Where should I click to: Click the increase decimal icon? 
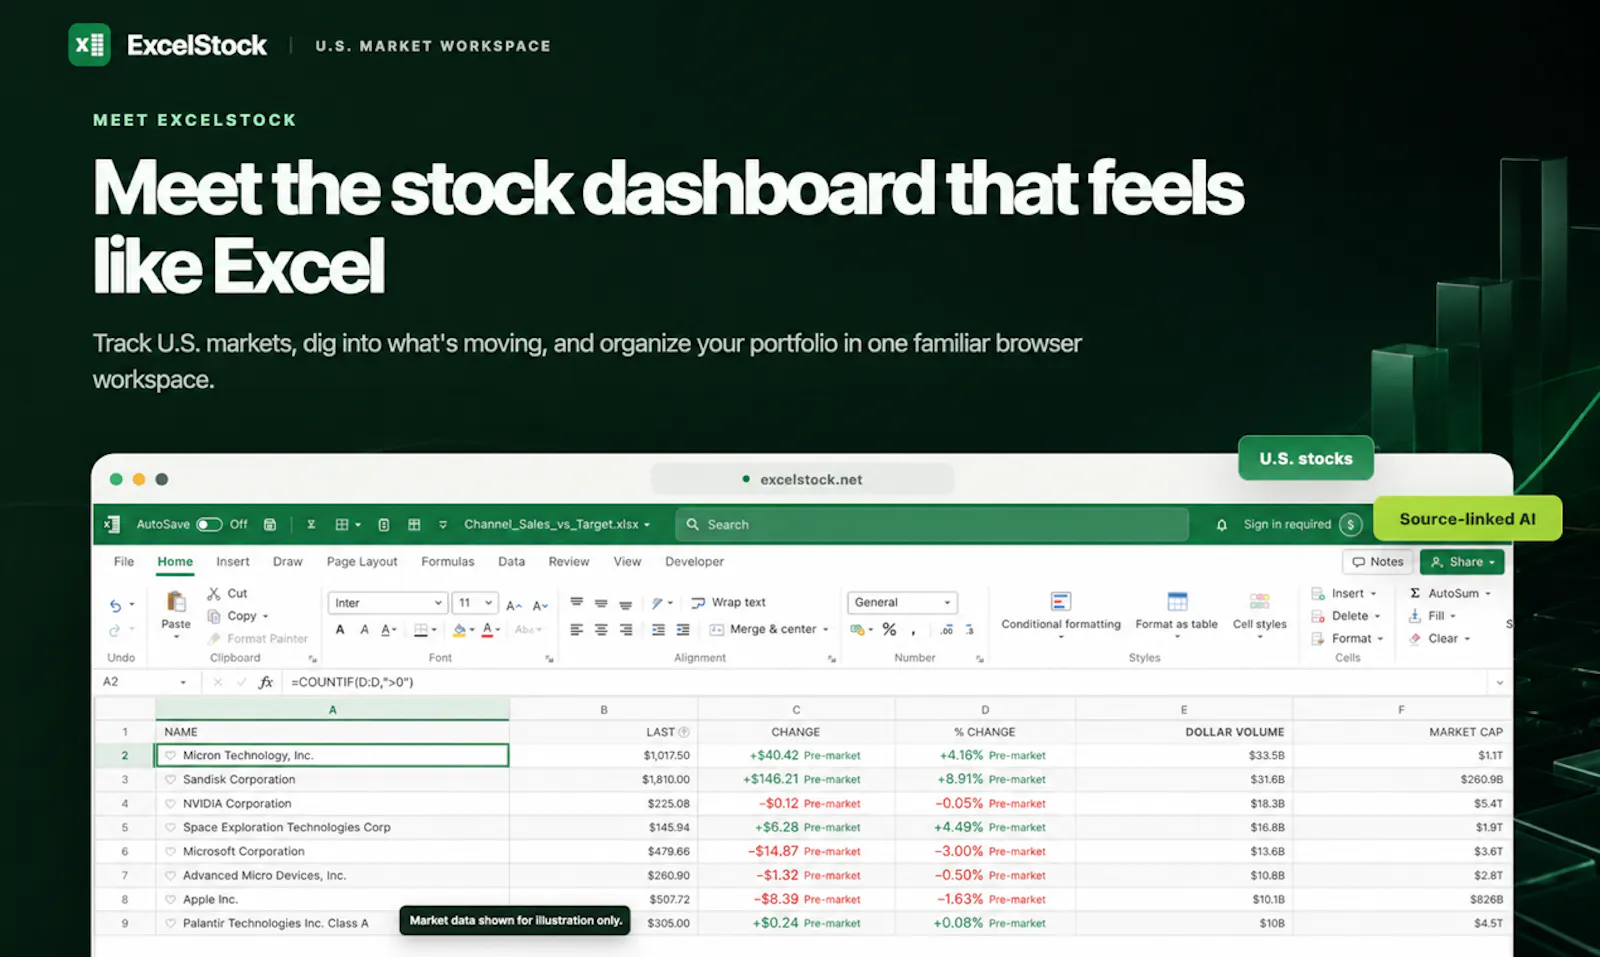point(946,629)
